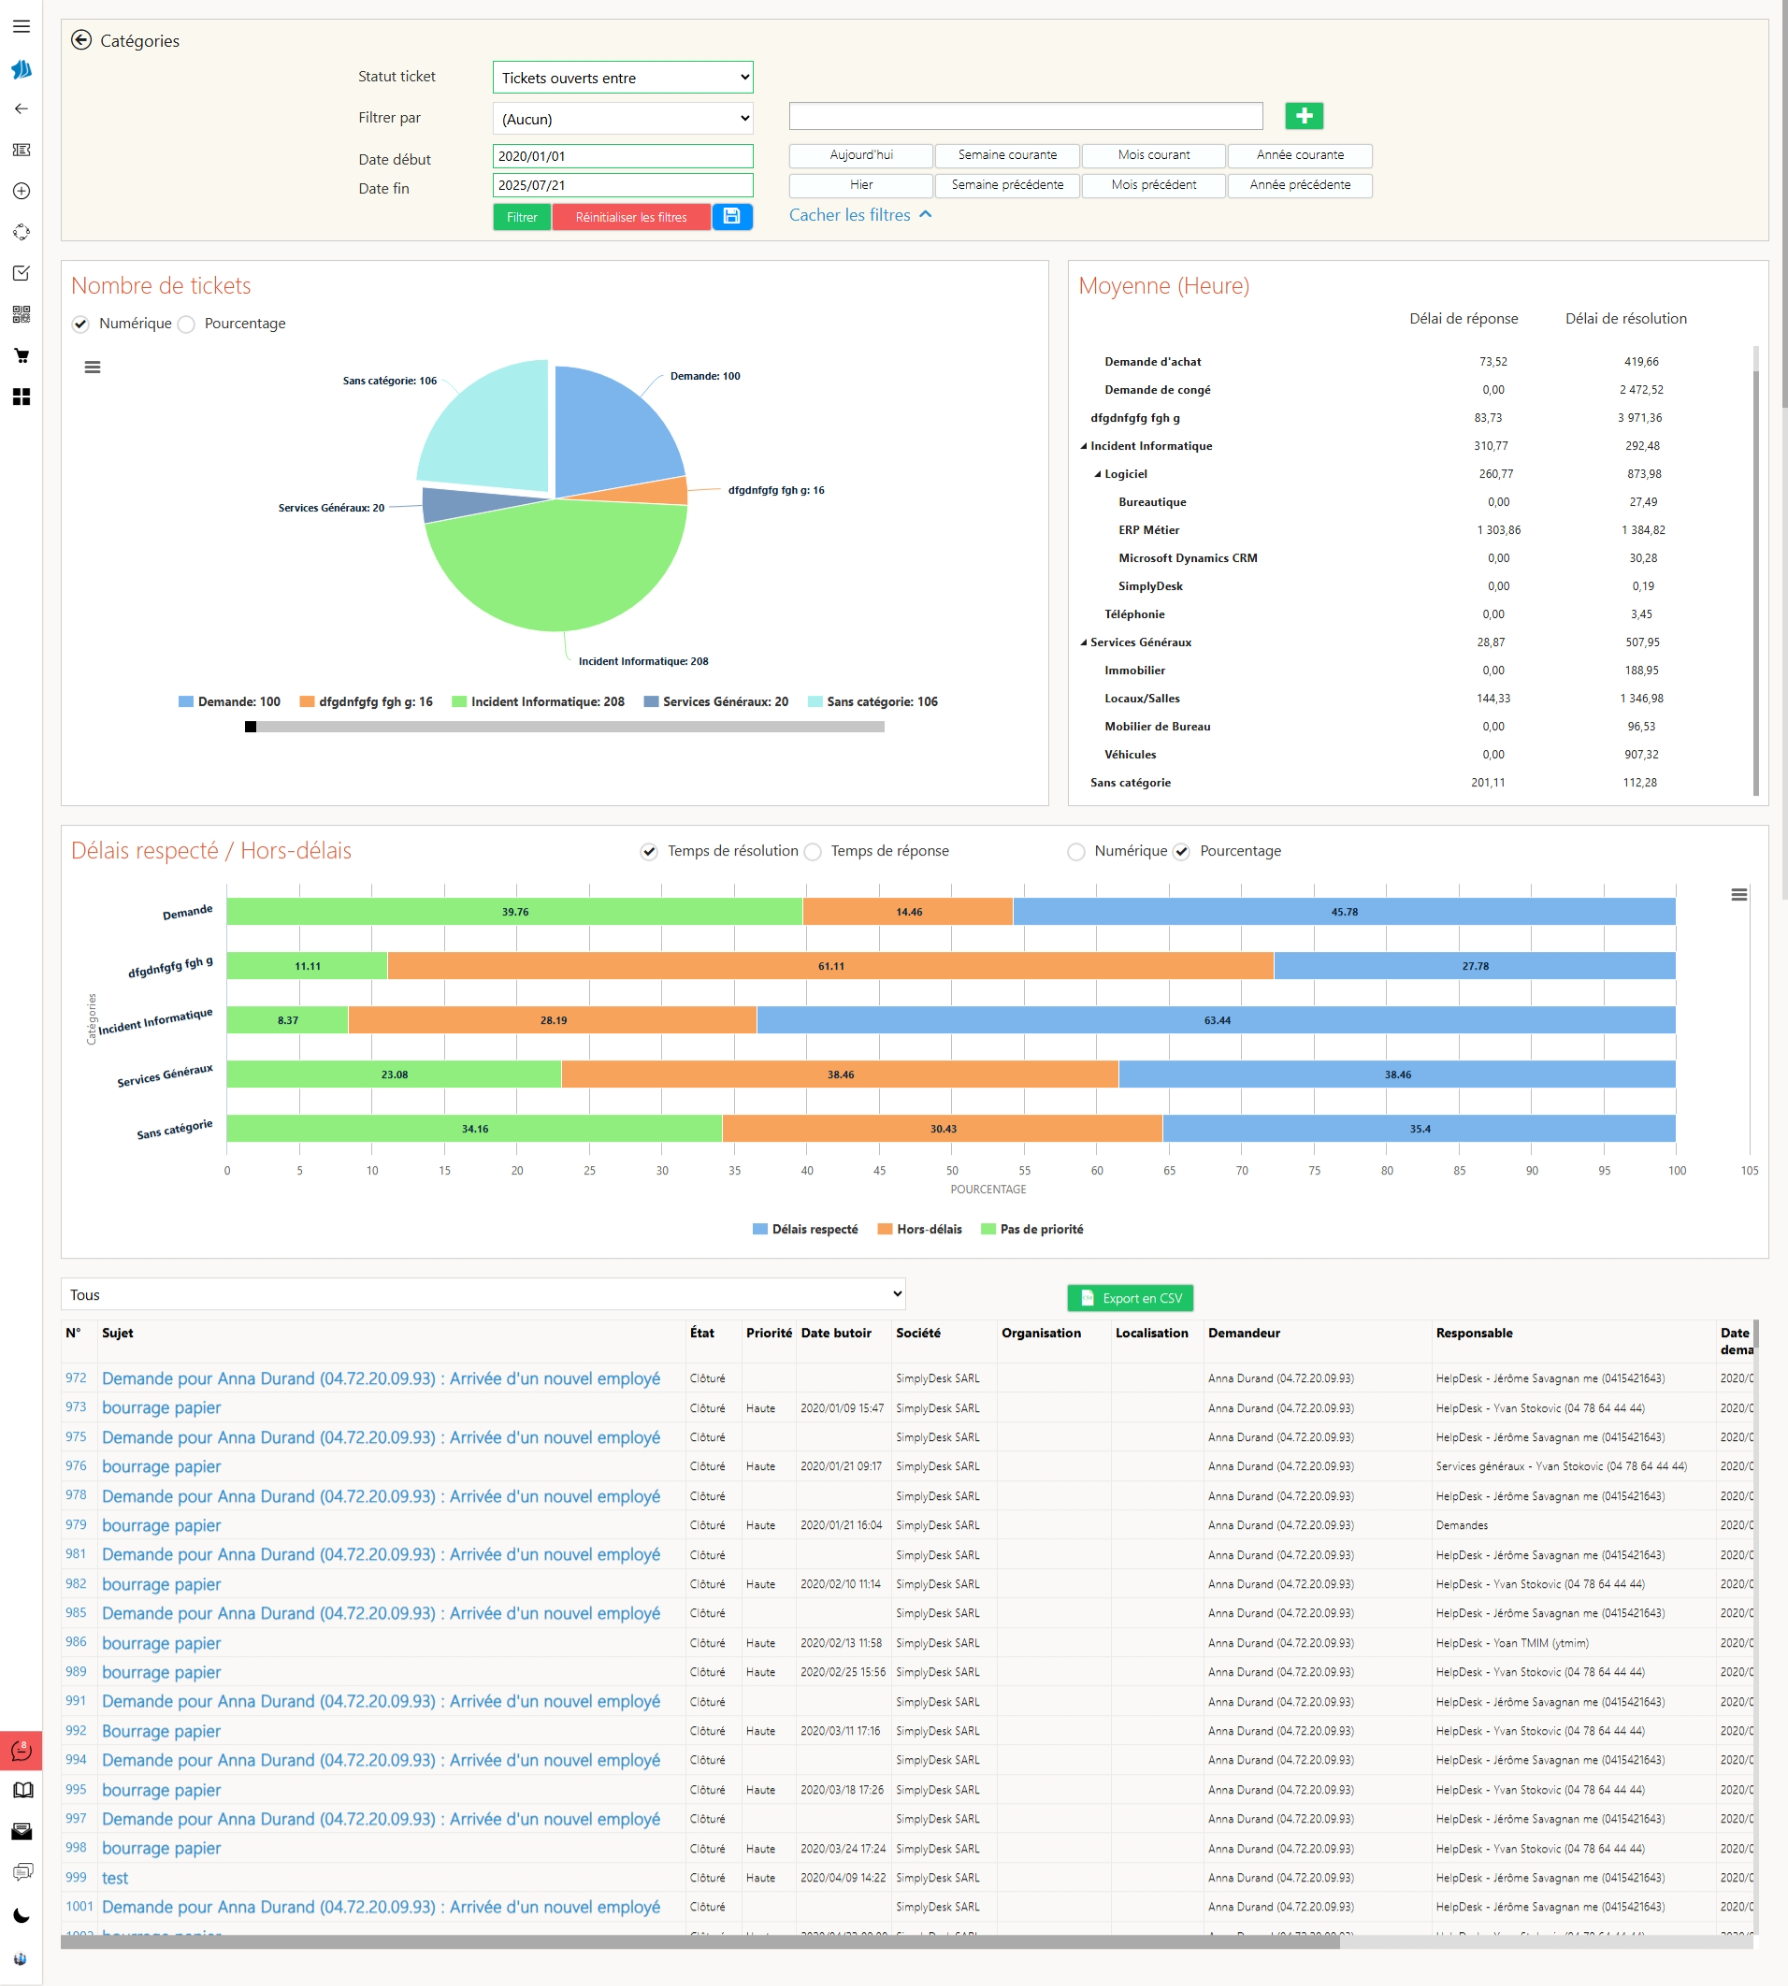
Task: Go back using the Catégories back arrow
Action: (x=82, y=40)
